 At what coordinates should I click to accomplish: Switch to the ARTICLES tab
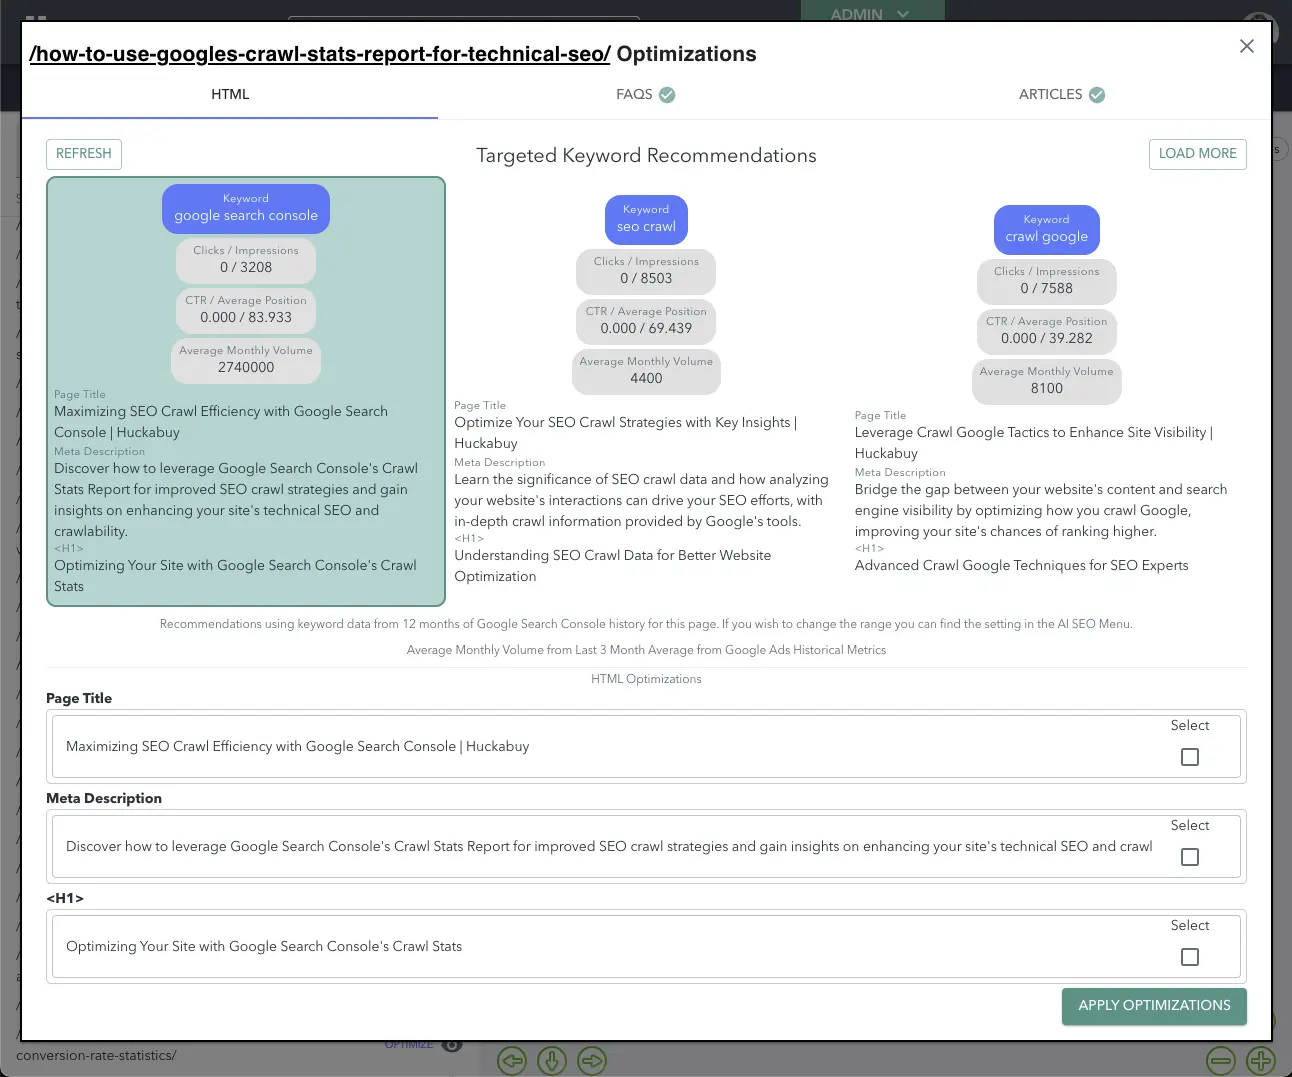1061,94
